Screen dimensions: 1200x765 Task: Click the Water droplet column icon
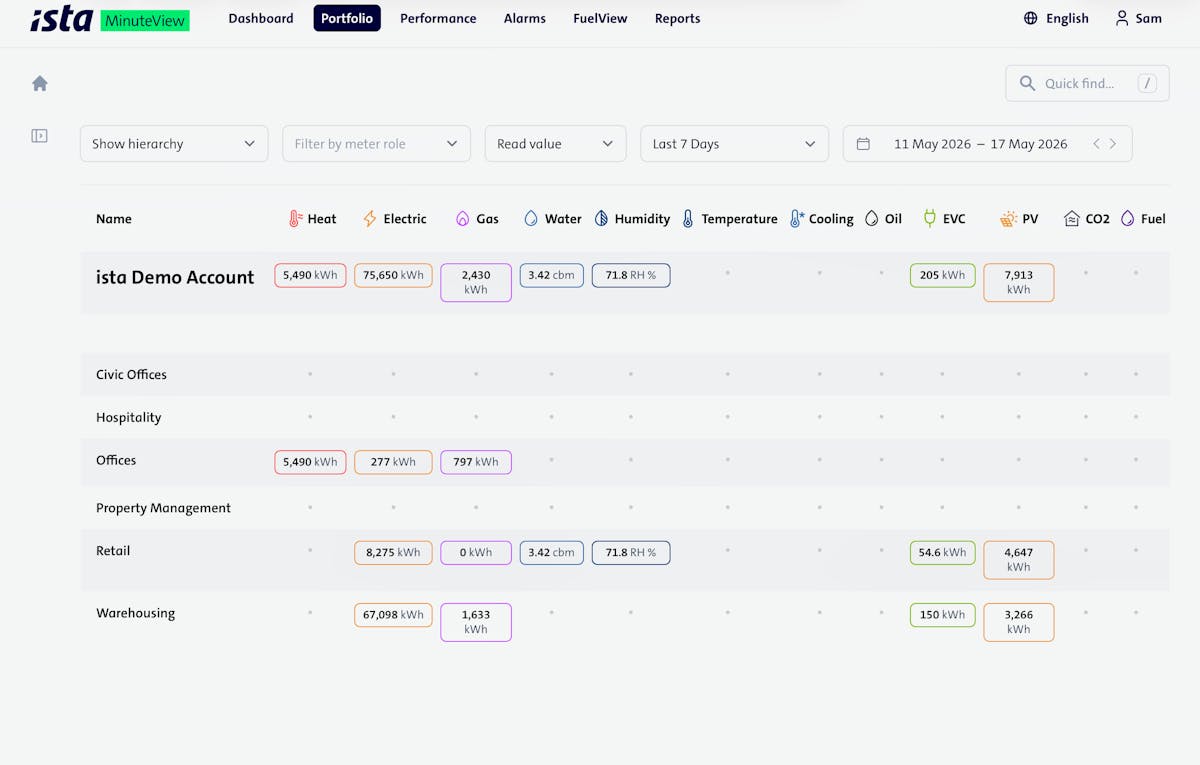click(x=531, y=219)
